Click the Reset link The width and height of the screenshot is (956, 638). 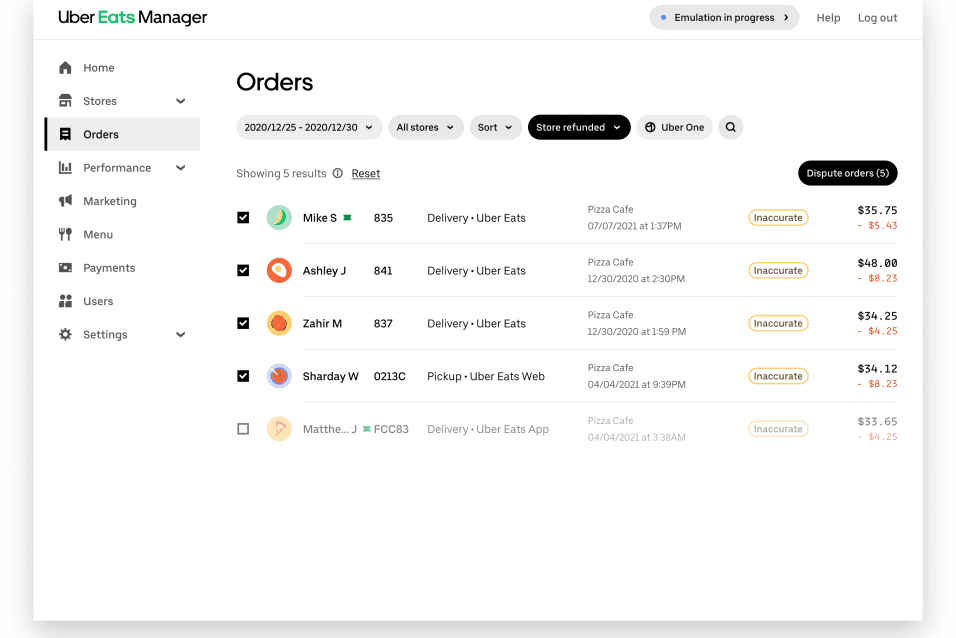pos(366,173)
